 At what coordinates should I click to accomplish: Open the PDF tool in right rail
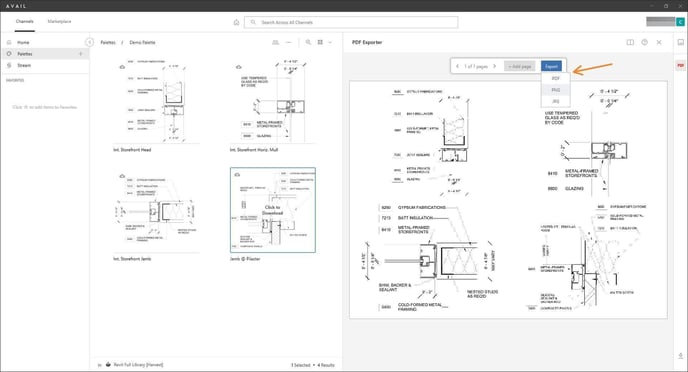pyautogui.click(x=681, y=65)
